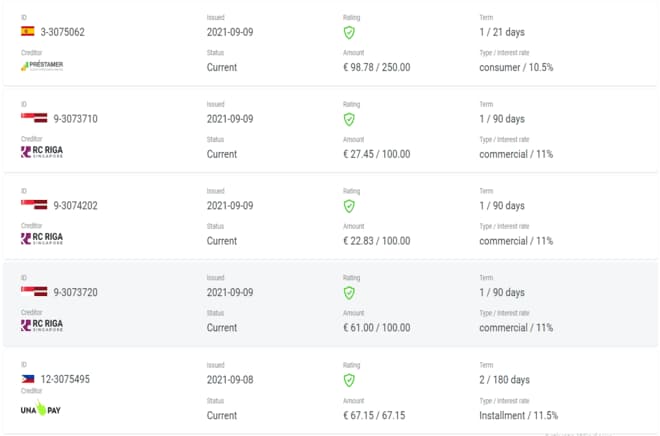
Task: Click the Installment / 11.5% type text
Action: pos(519,415)
